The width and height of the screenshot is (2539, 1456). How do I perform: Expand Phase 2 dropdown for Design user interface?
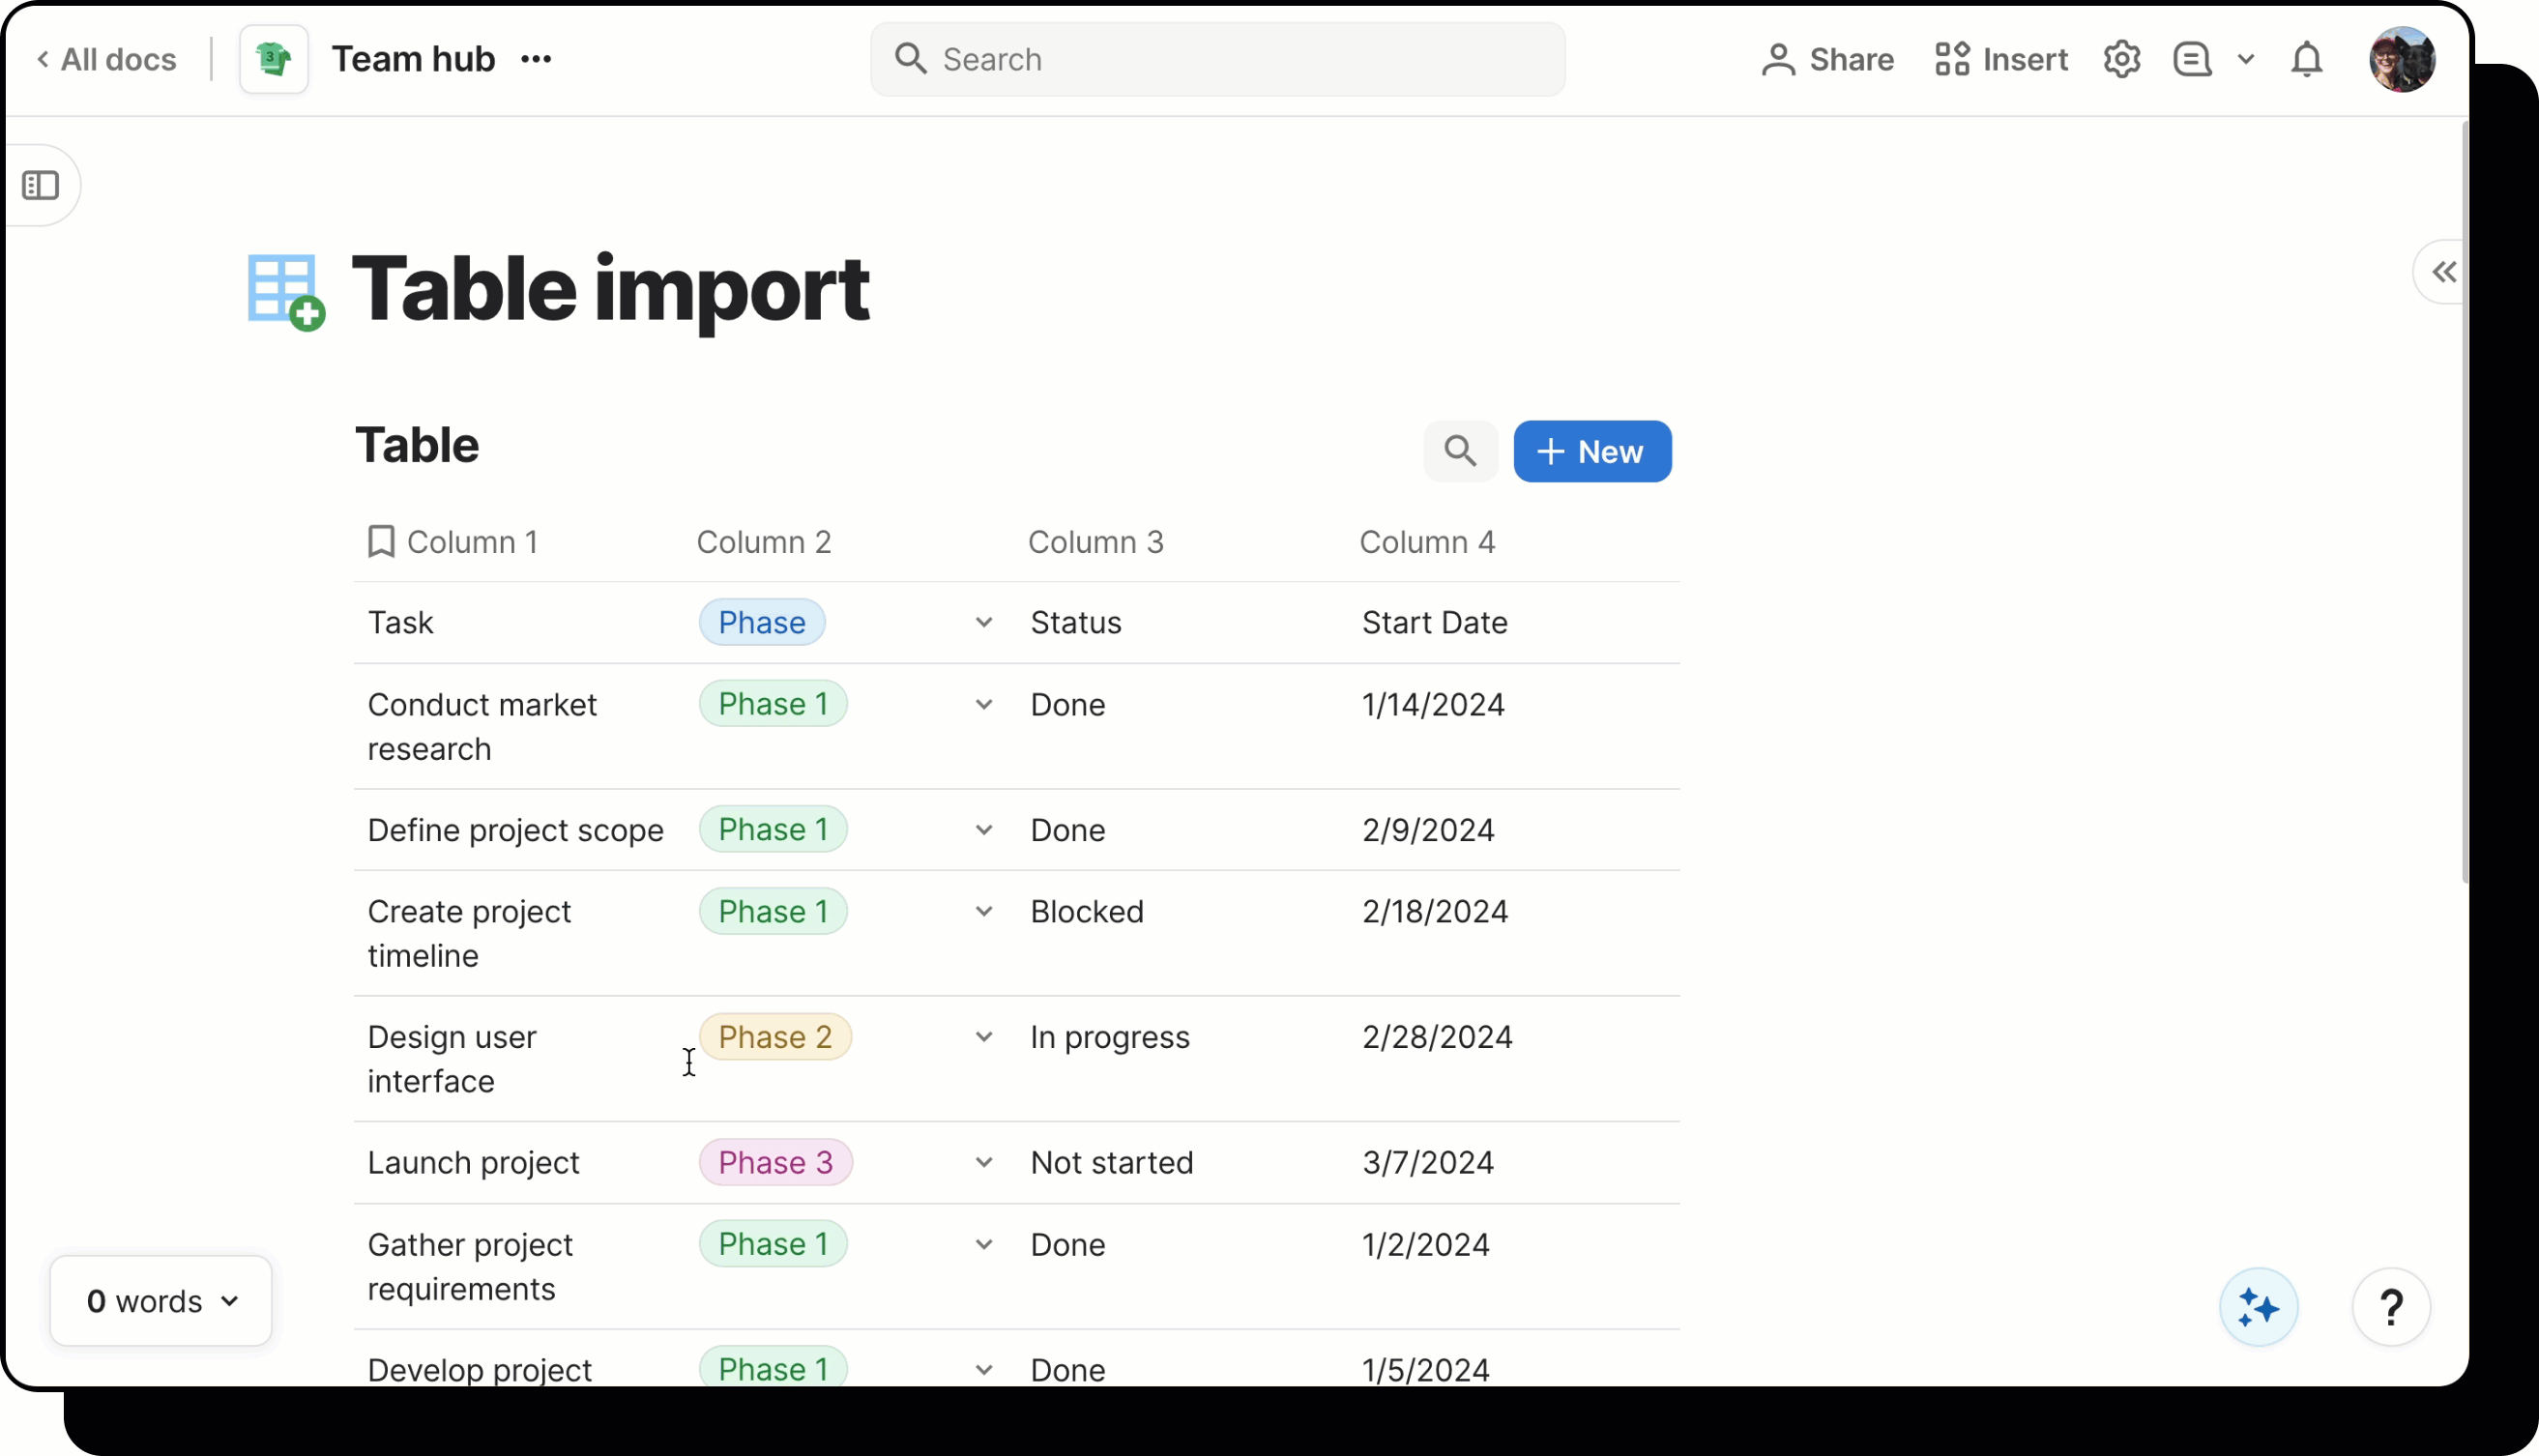coord(984,1037)
